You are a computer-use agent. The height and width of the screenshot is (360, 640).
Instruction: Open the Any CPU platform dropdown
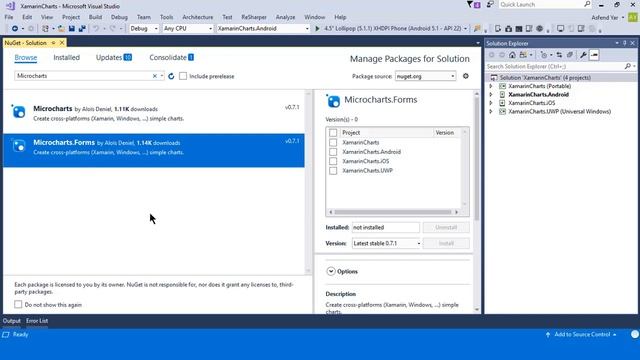click(188, 29)
